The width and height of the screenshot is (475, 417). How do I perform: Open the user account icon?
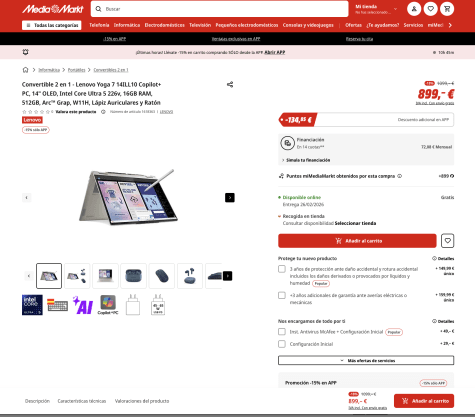pyautogui.click(x=414, y=9)
